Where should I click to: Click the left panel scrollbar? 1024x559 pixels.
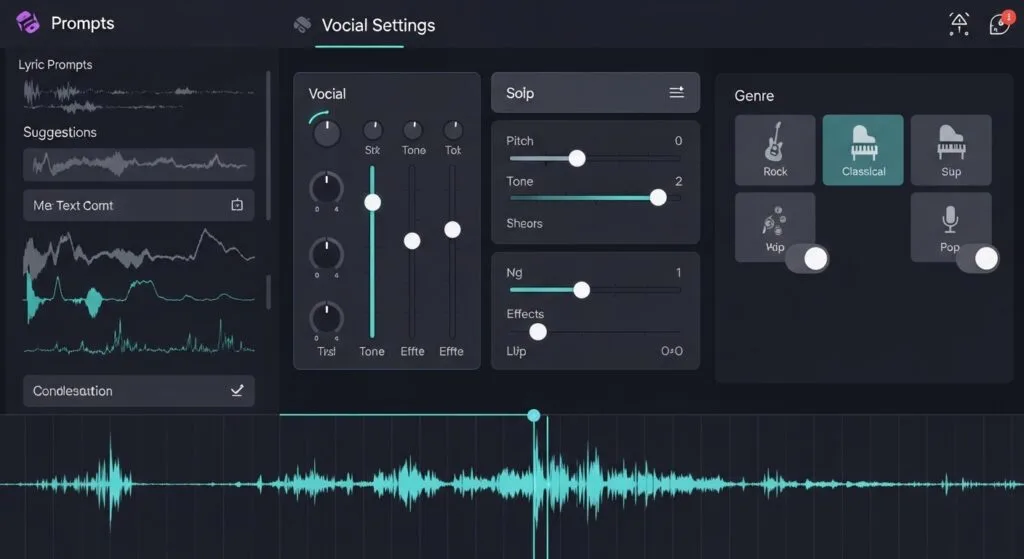(x=268, y=145)
